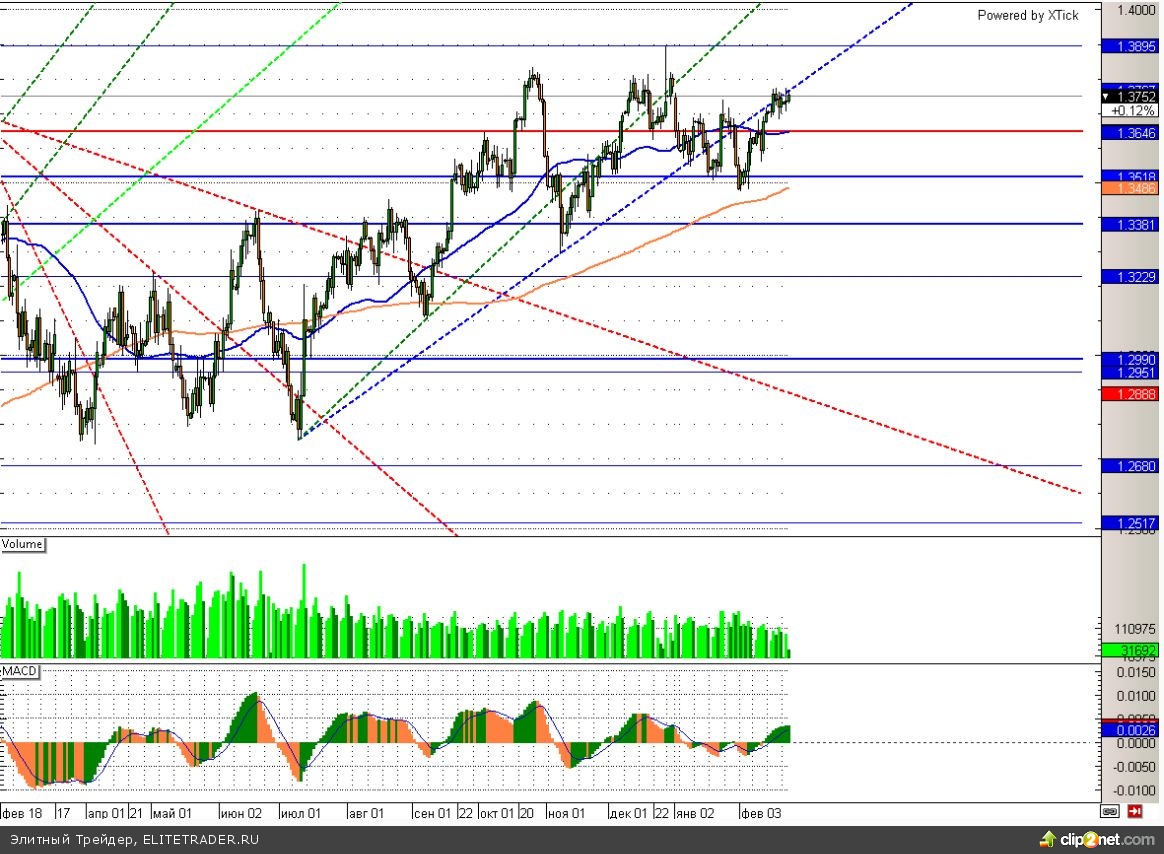Select the 1.3646 resistance level label

(x=1129, y=133)
